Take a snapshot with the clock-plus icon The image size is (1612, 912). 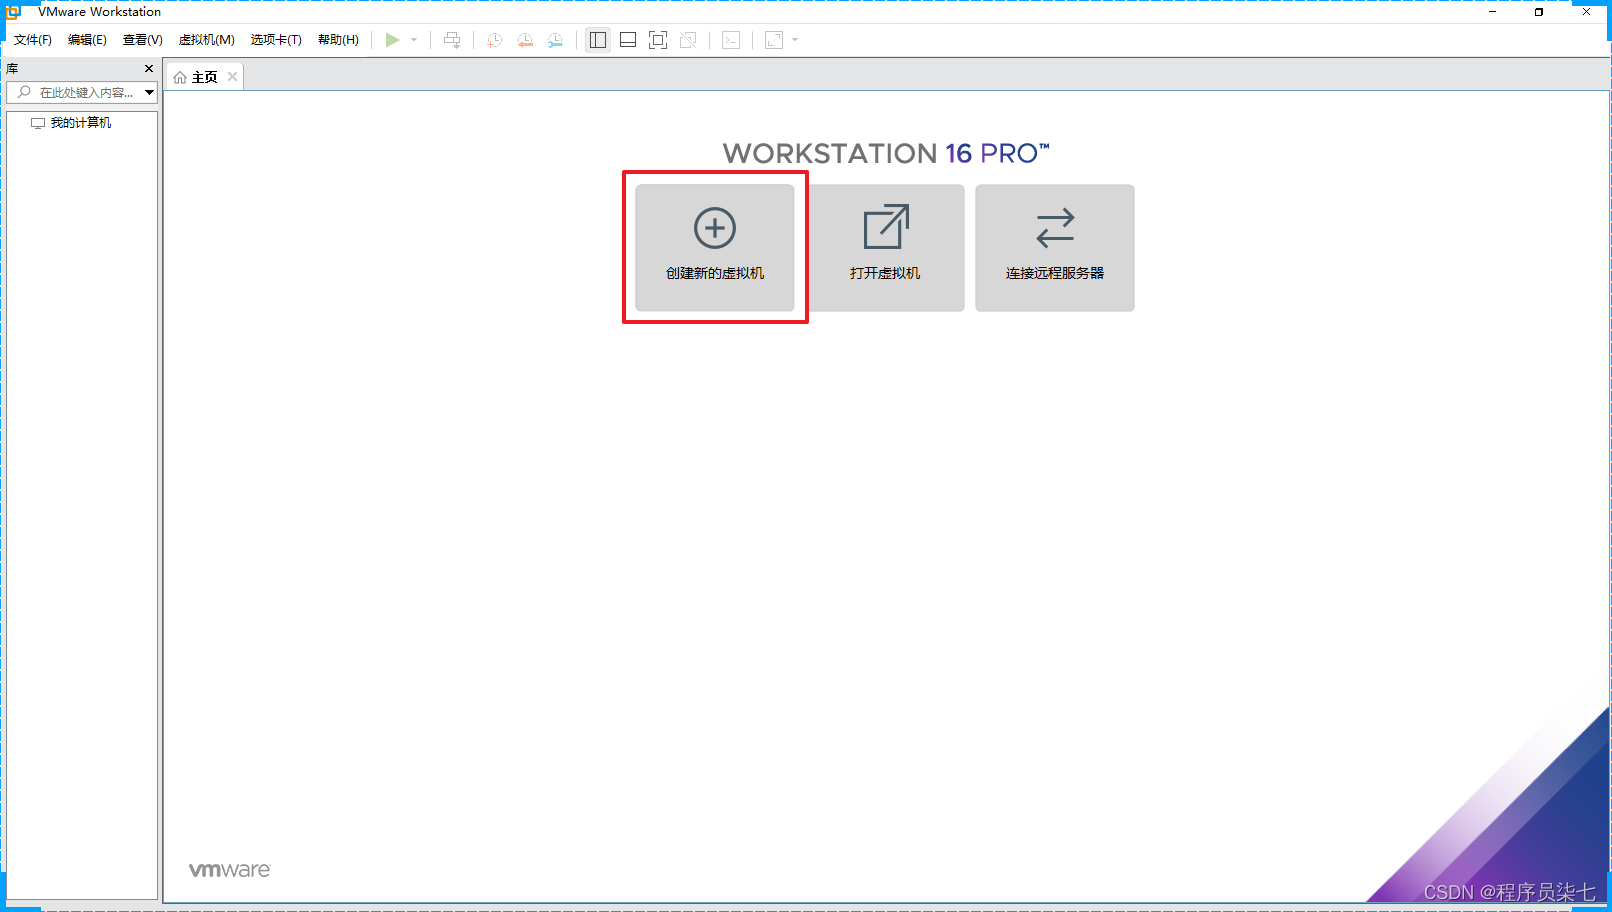(493, 40)
